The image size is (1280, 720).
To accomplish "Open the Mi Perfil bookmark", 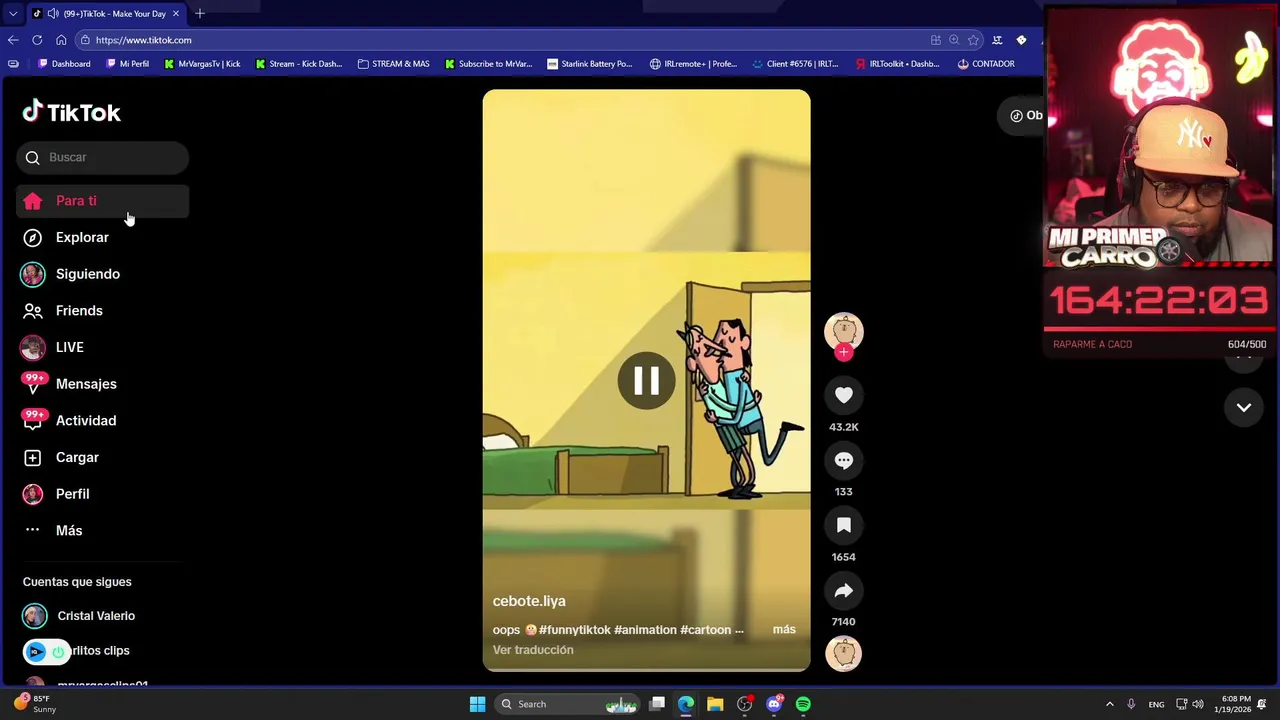I will [126, 64].
